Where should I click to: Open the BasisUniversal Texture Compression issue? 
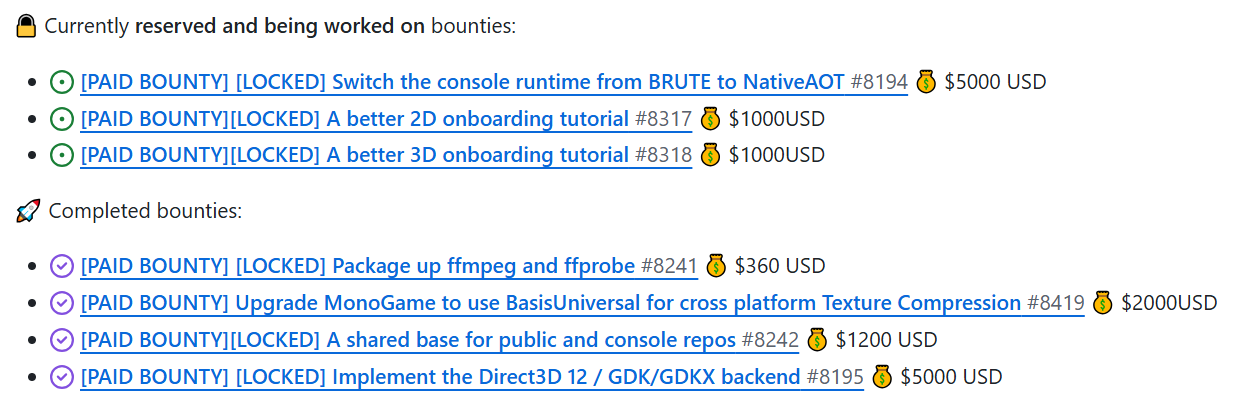click(550, 303)
